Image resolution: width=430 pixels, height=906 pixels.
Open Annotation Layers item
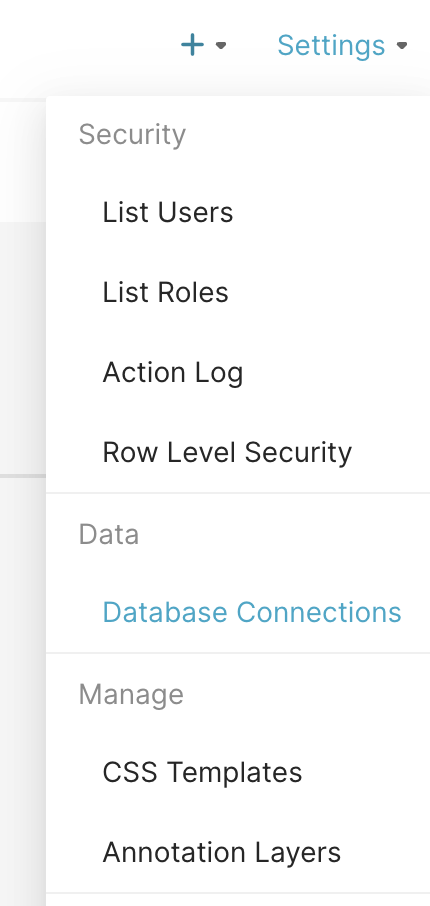(238, 852)
